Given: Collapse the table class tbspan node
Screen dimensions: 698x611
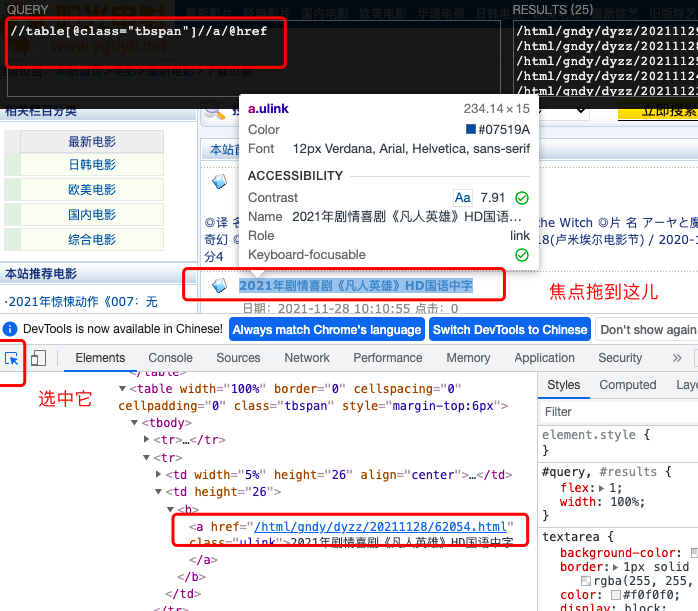Looking at the screenshot, I should 122,389.
